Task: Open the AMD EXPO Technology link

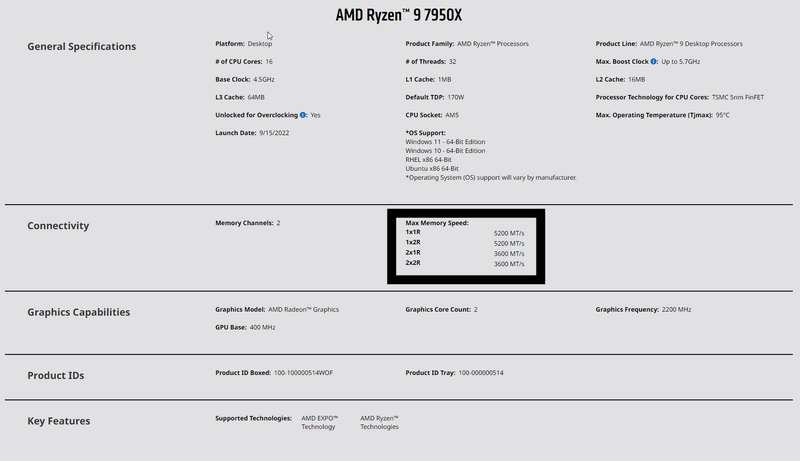Action: (x=319, y=422)
